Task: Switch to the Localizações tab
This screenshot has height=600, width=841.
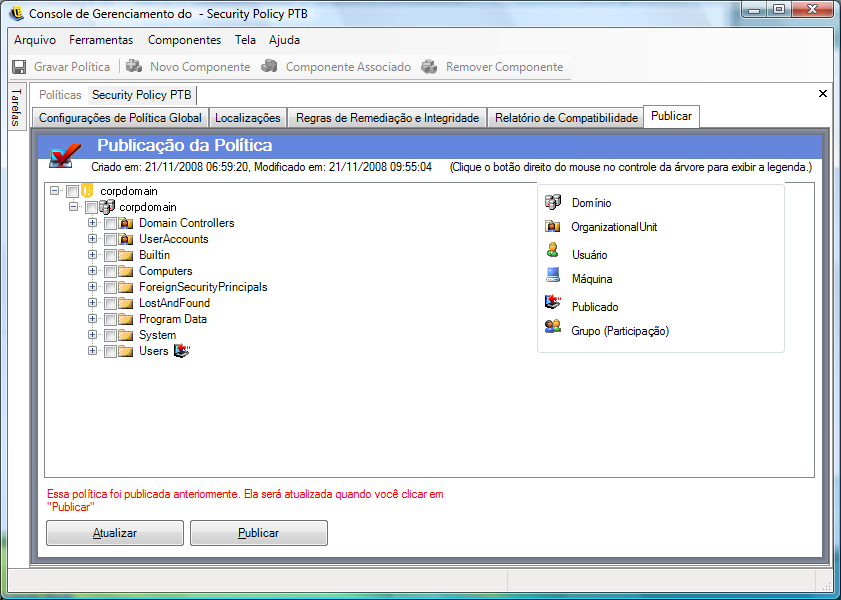Action: [x=248, y=118]
